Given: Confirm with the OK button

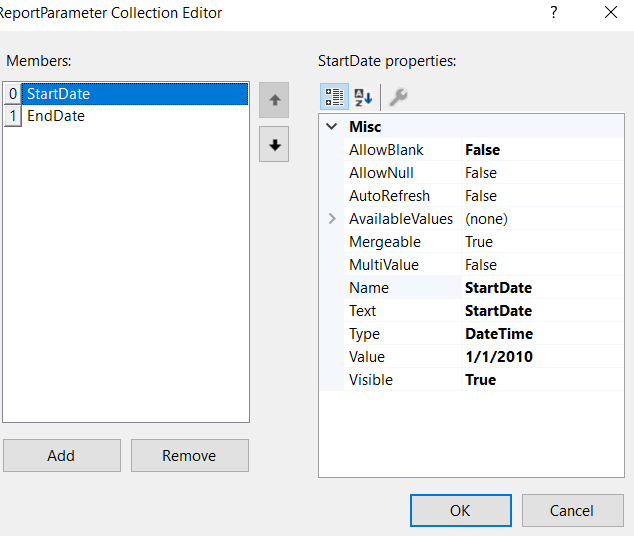Looking at the screenshot, I should click(460, 510).
